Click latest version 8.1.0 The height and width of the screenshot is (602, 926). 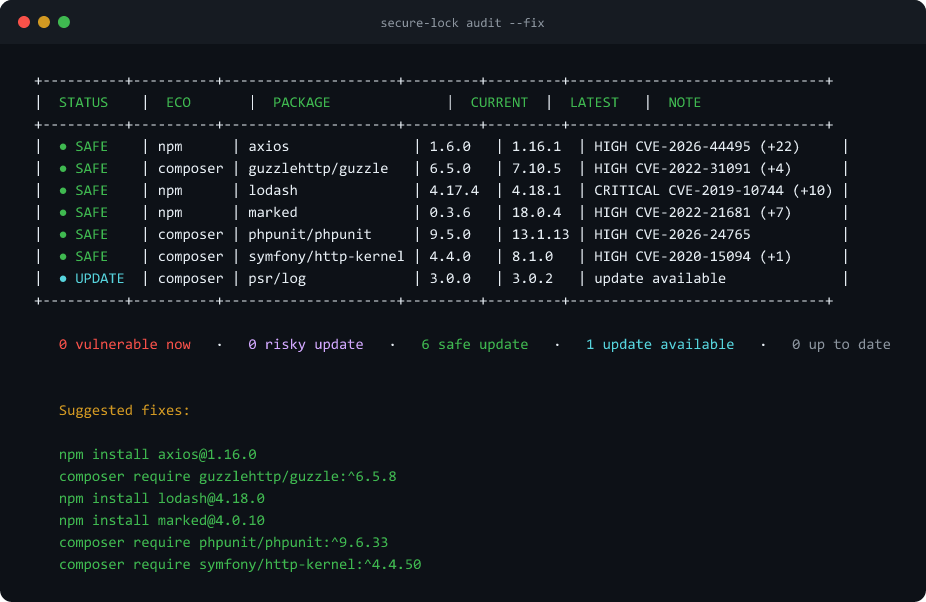tap(532, 256)
